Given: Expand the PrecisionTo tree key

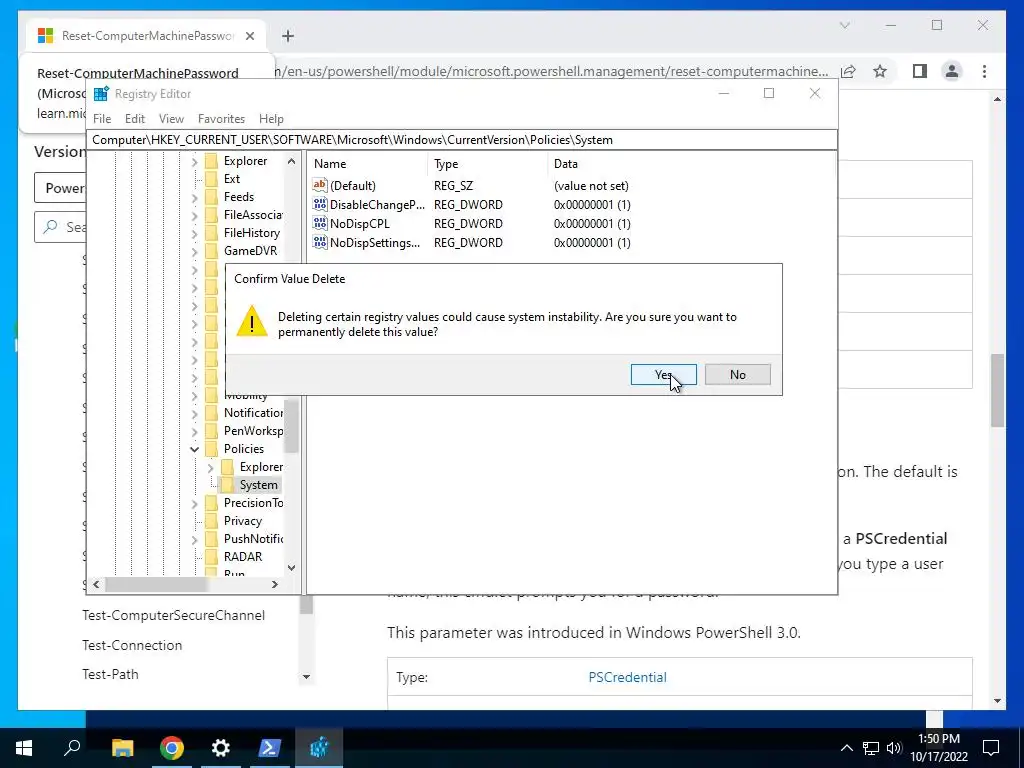Looking at the screenshot, I should (x=195, y=504).
